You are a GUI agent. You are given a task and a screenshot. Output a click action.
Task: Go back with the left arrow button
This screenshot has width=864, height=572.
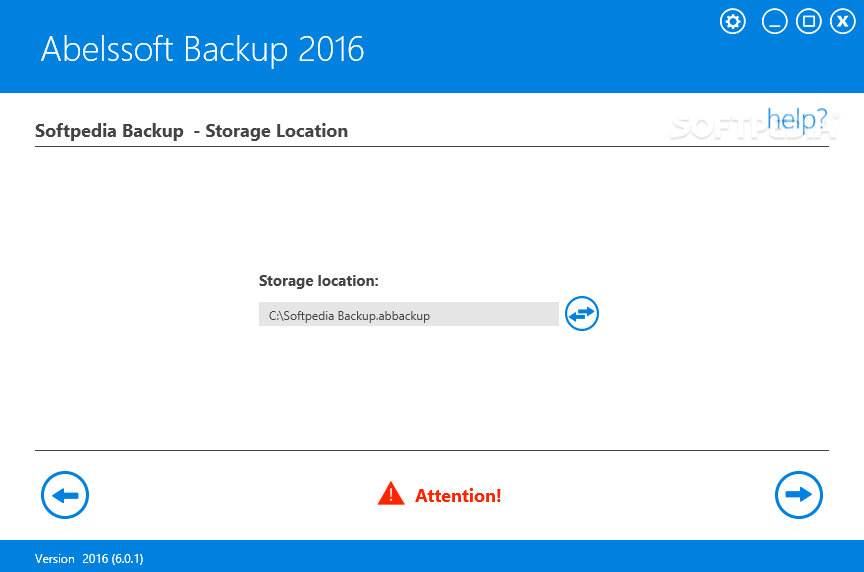point(65,495)
